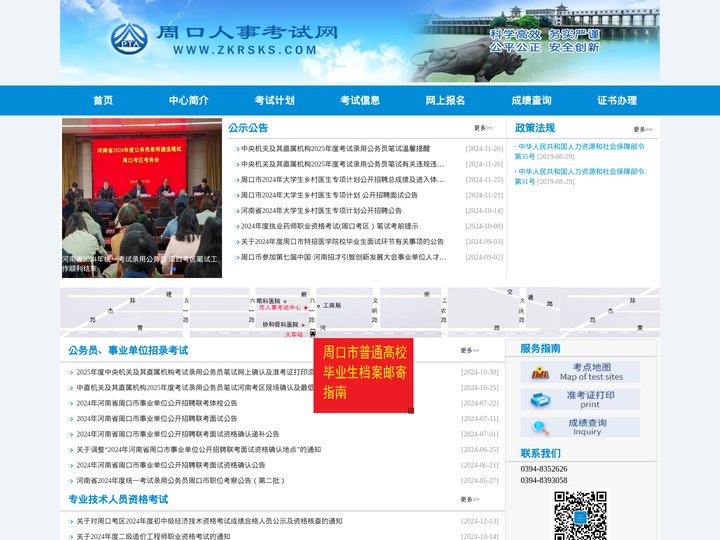Open 周口市大学生乡村医生公开招聘面试公告
The height and width of the screenshot is (540, 720).
click(329, 195)
